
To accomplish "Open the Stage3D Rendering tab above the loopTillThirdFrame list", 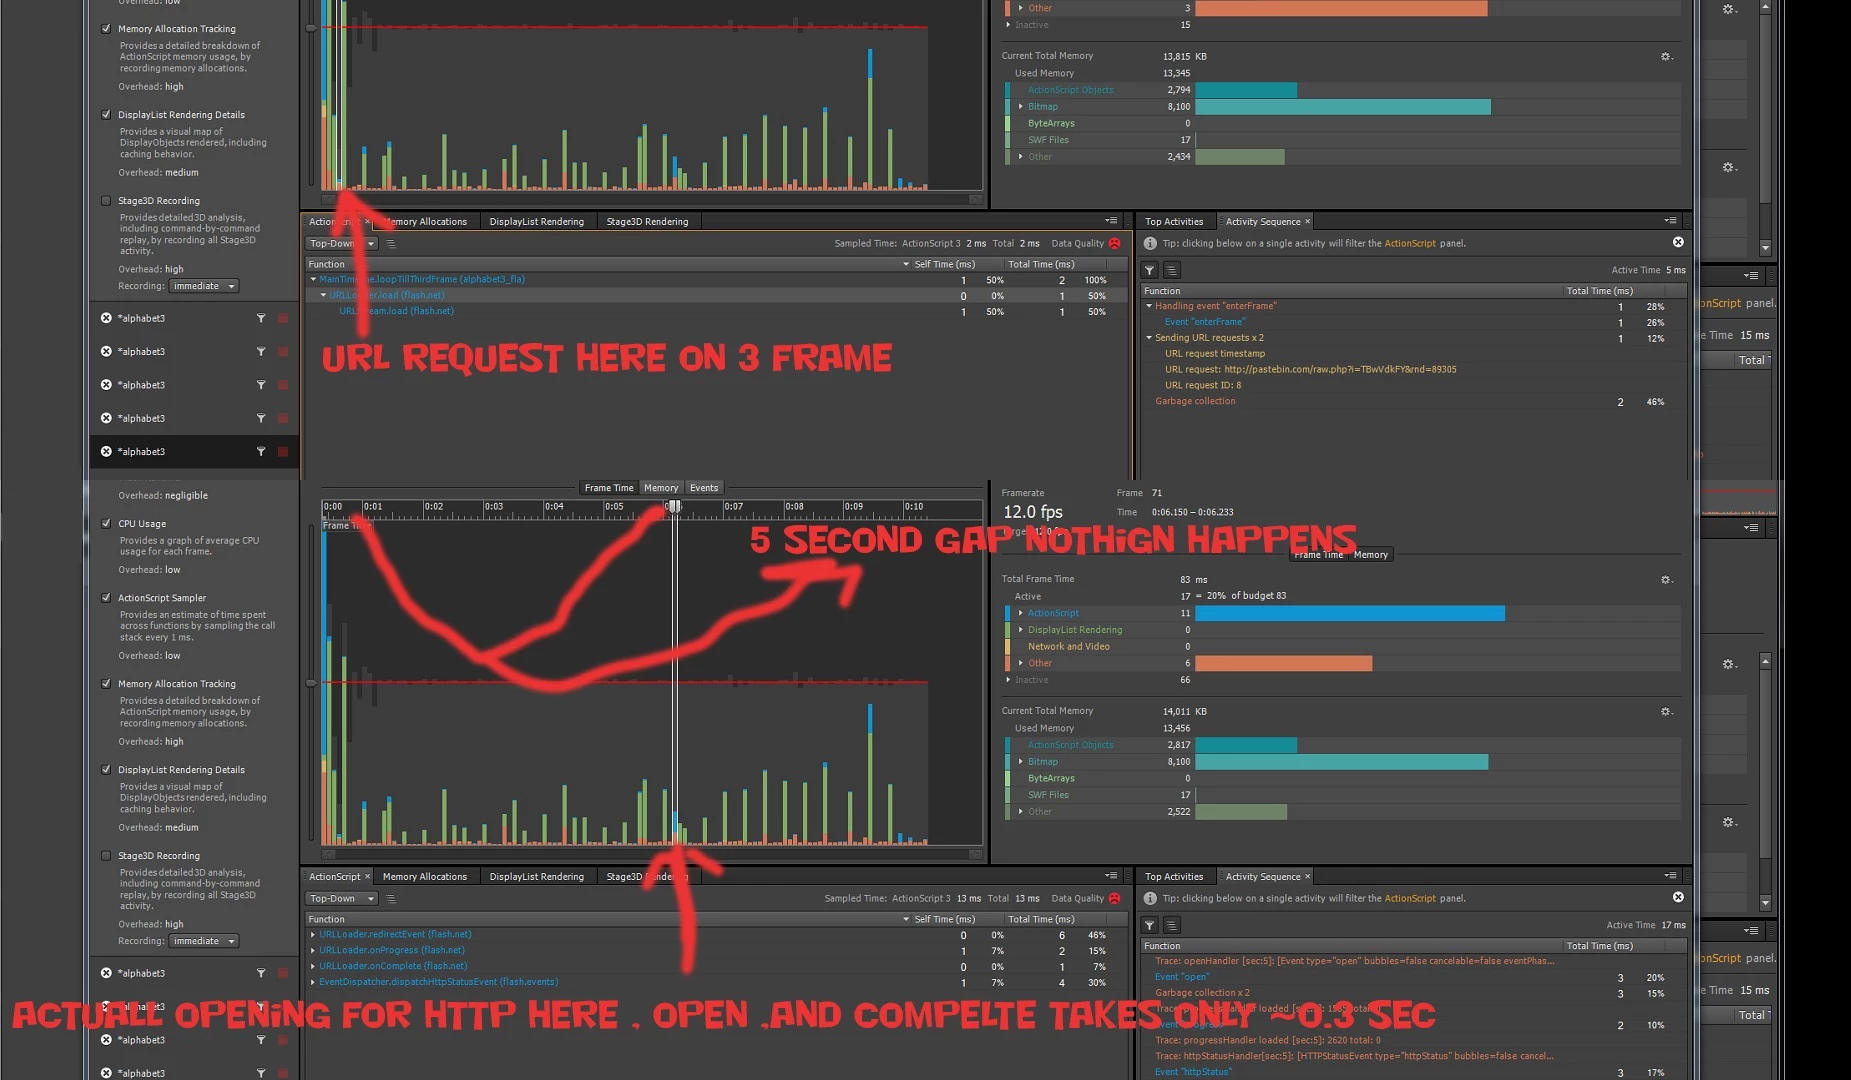I will 647,222.
